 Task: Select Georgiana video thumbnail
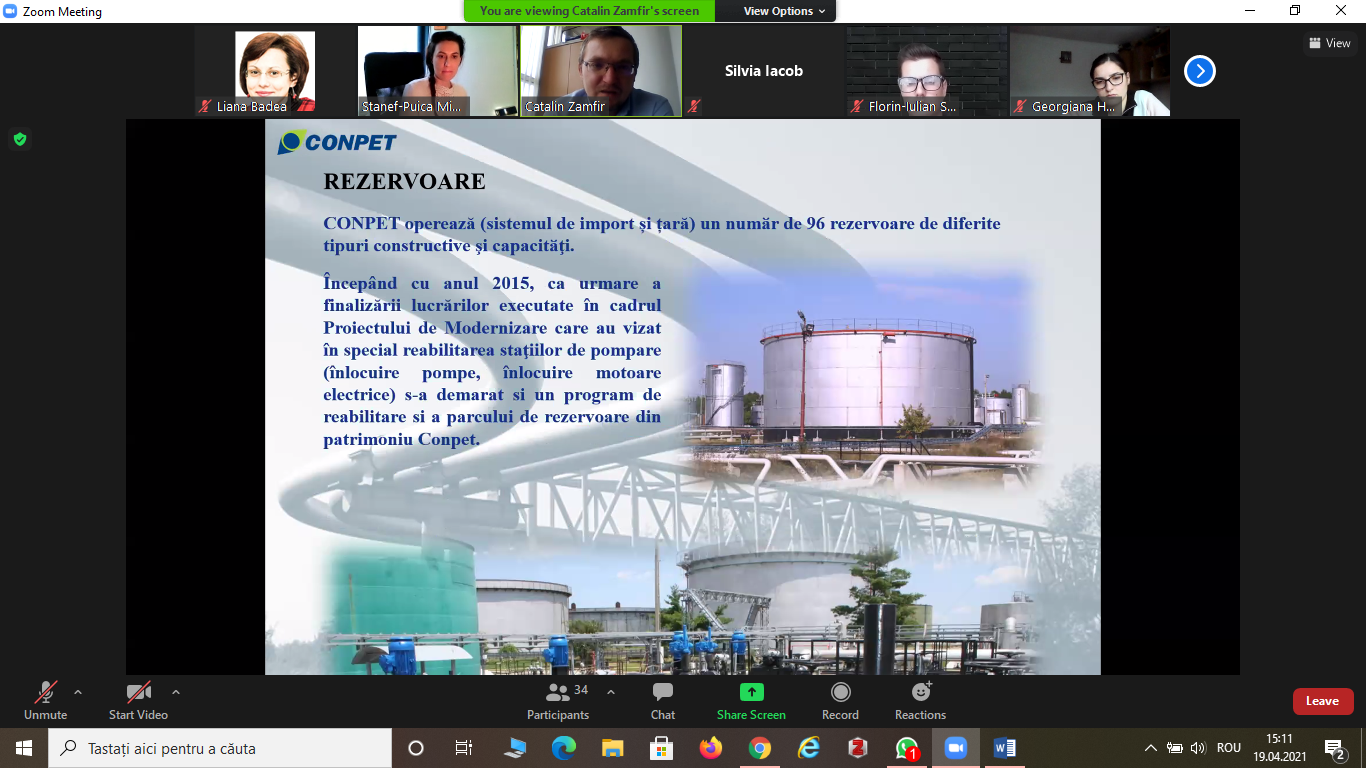coord(1090,71)
